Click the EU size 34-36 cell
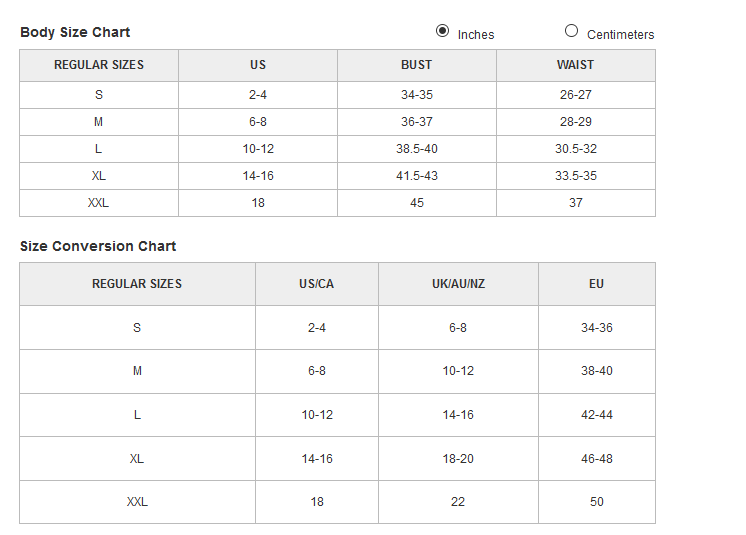The width and height of the screenshot is (746, 535). [596, 328]
